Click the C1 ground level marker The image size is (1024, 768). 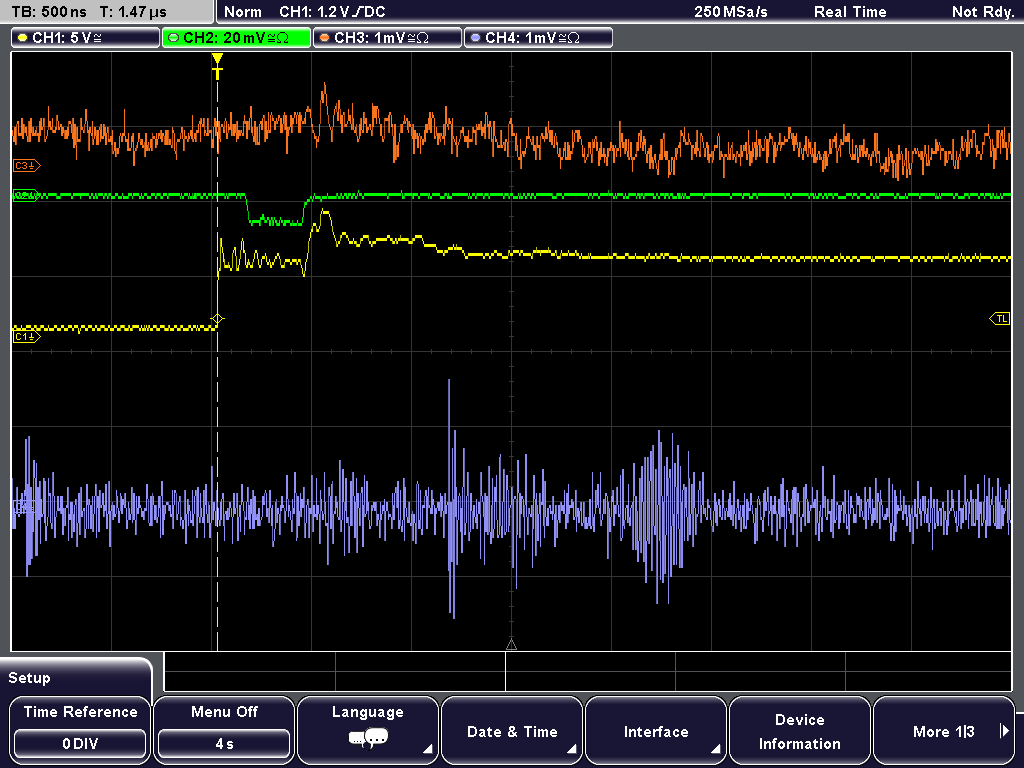[27, 336]
